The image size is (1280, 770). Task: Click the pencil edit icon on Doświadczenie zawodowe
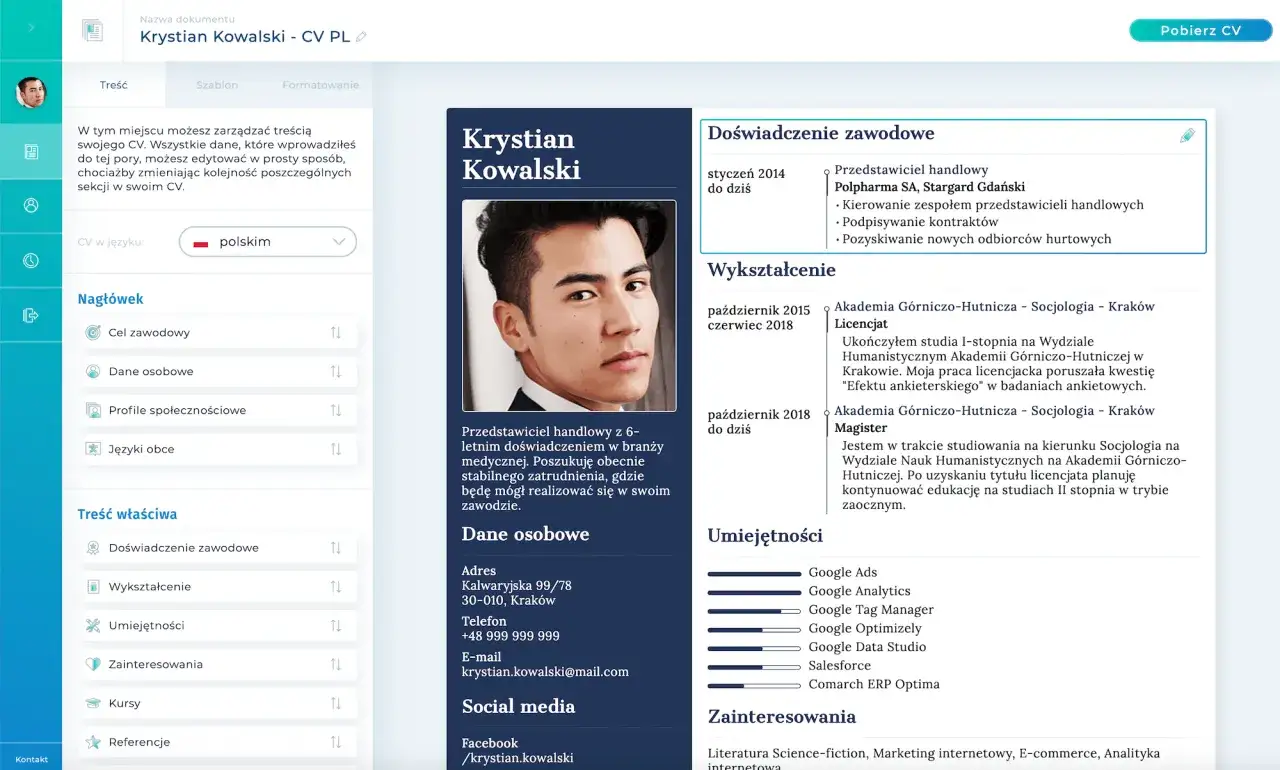pos(1188,135)
